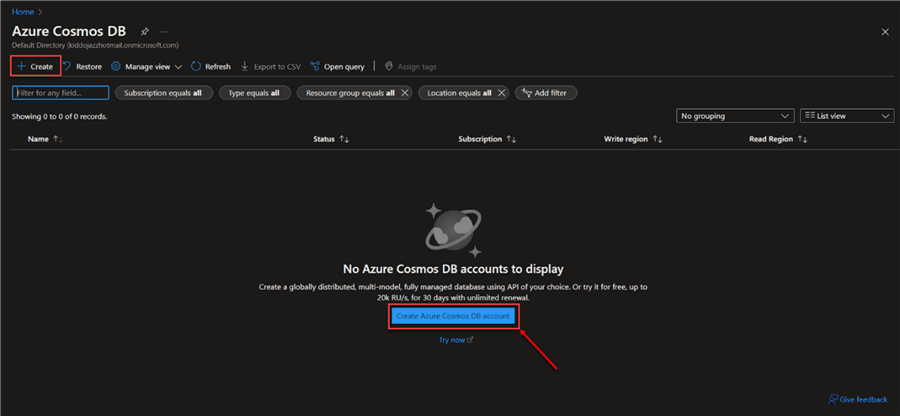Sort by Write region column
This screenshot has height=416, width=900.
tap(633, 139)
